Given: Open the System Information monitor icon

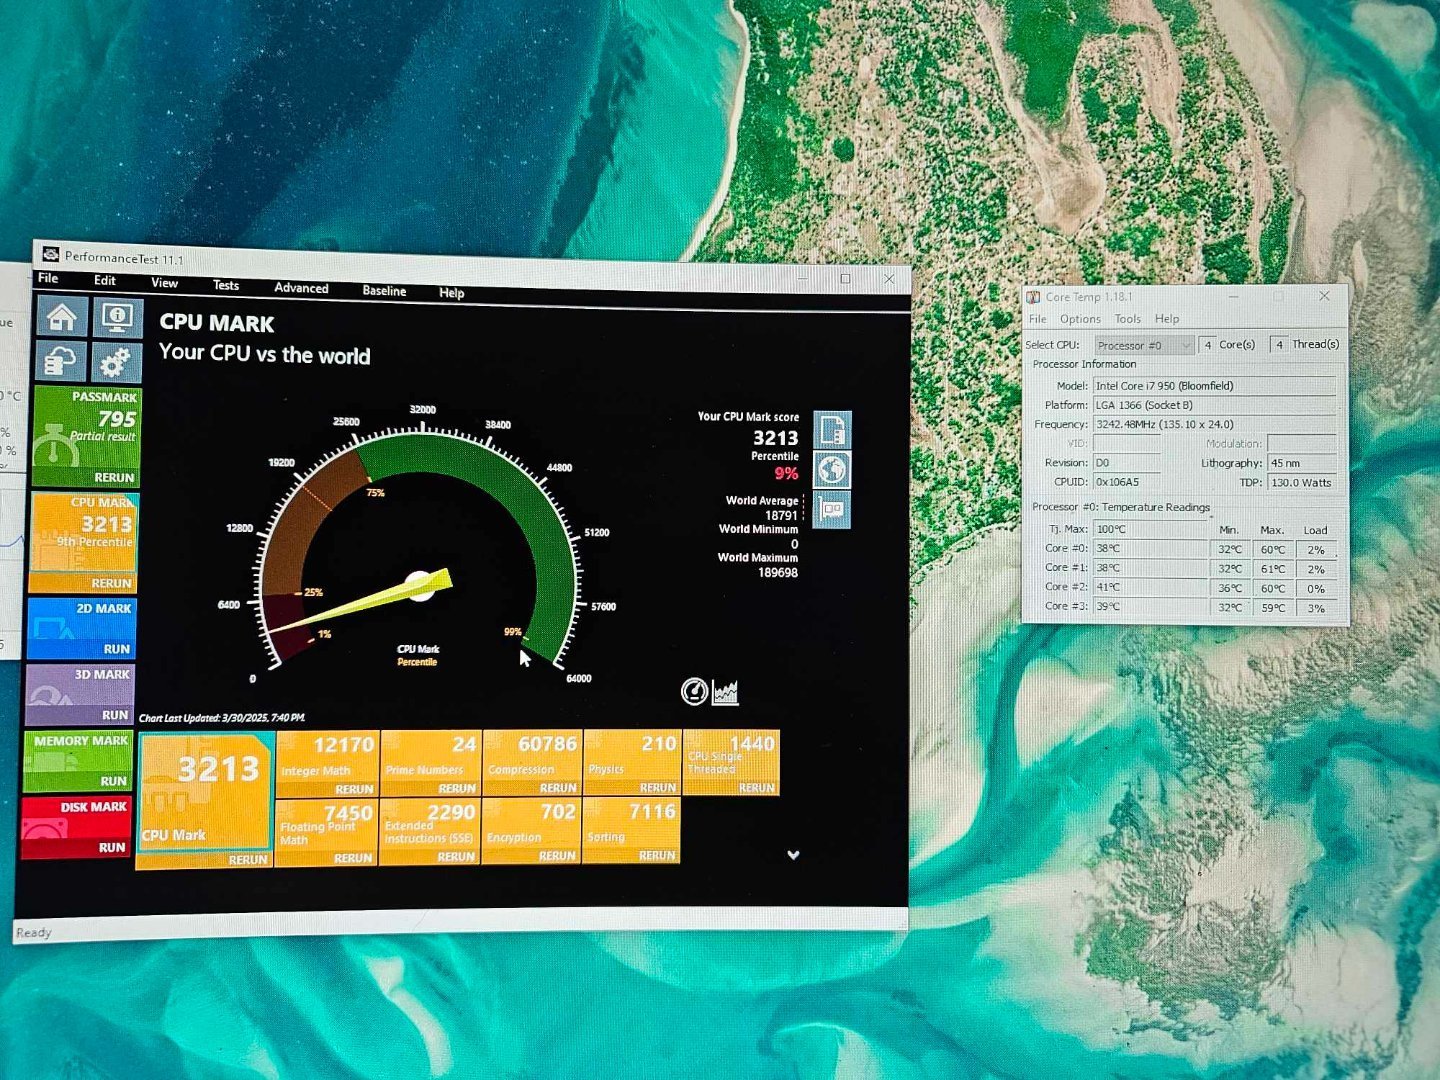Looking at the screenshot, I should tap(117, 319).
